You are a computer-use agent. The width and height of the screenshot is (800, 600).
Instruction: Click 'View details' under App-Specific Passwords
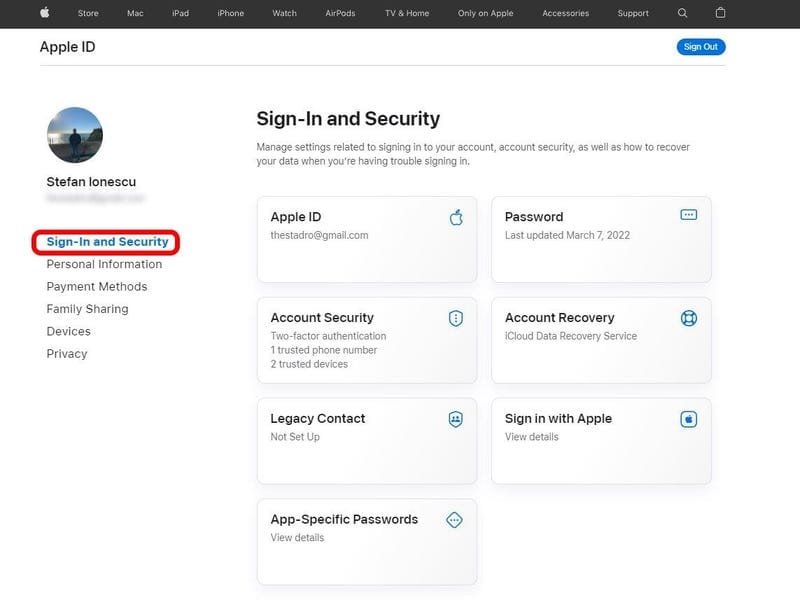297,538
